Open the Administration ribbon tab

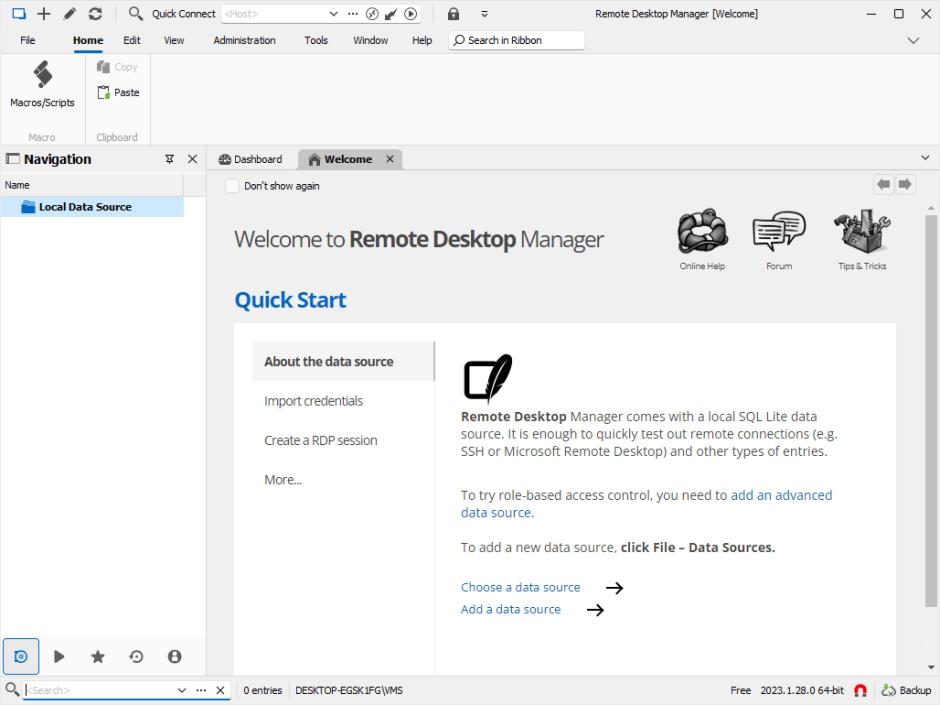point(245,40)
